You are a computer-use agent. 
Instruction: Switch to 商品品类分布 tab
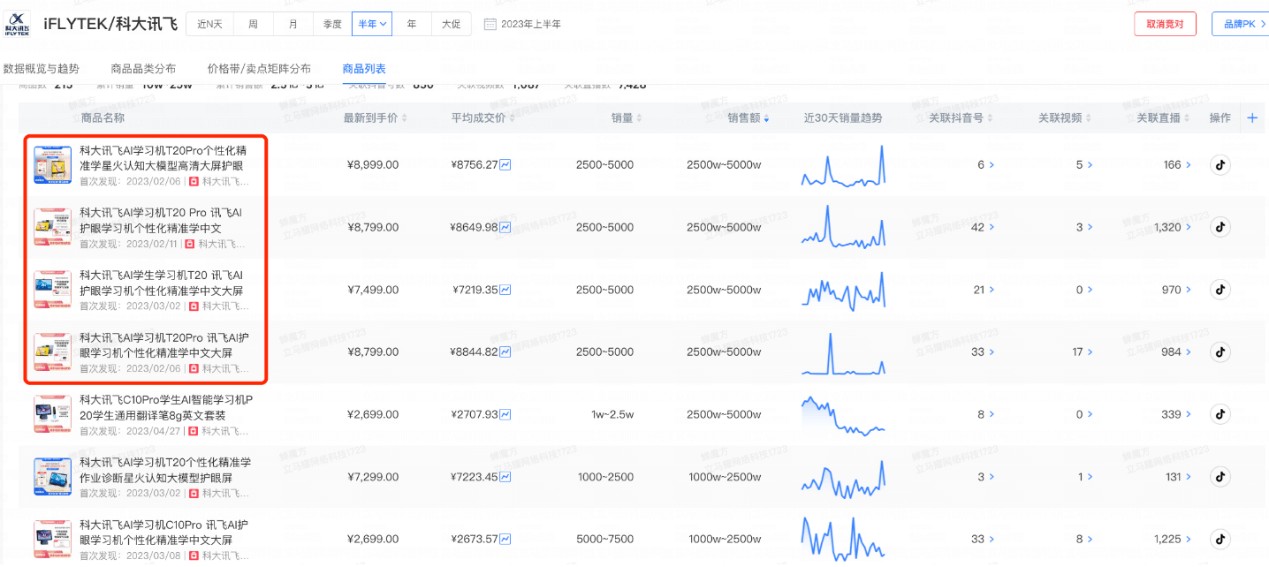tap(143, 69)
